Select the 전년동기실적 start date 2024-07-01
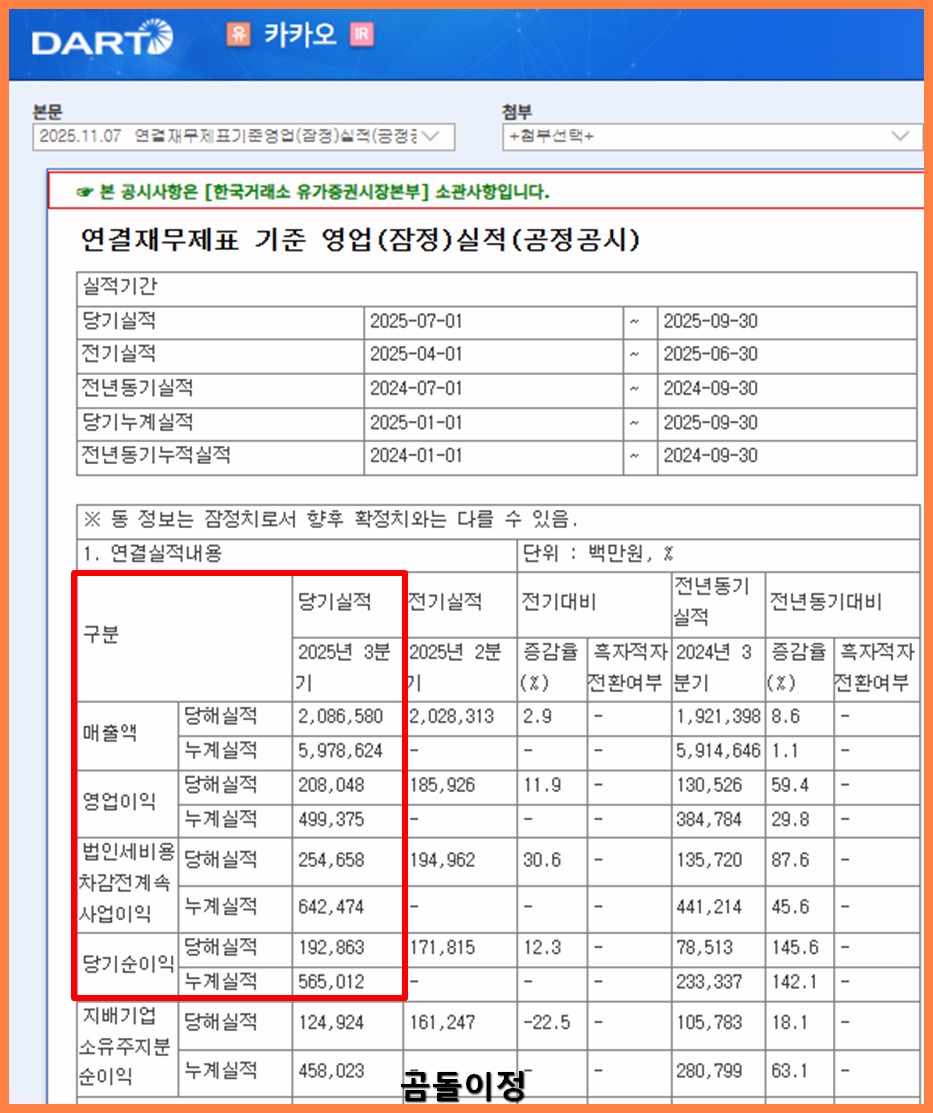 (416, 389)
